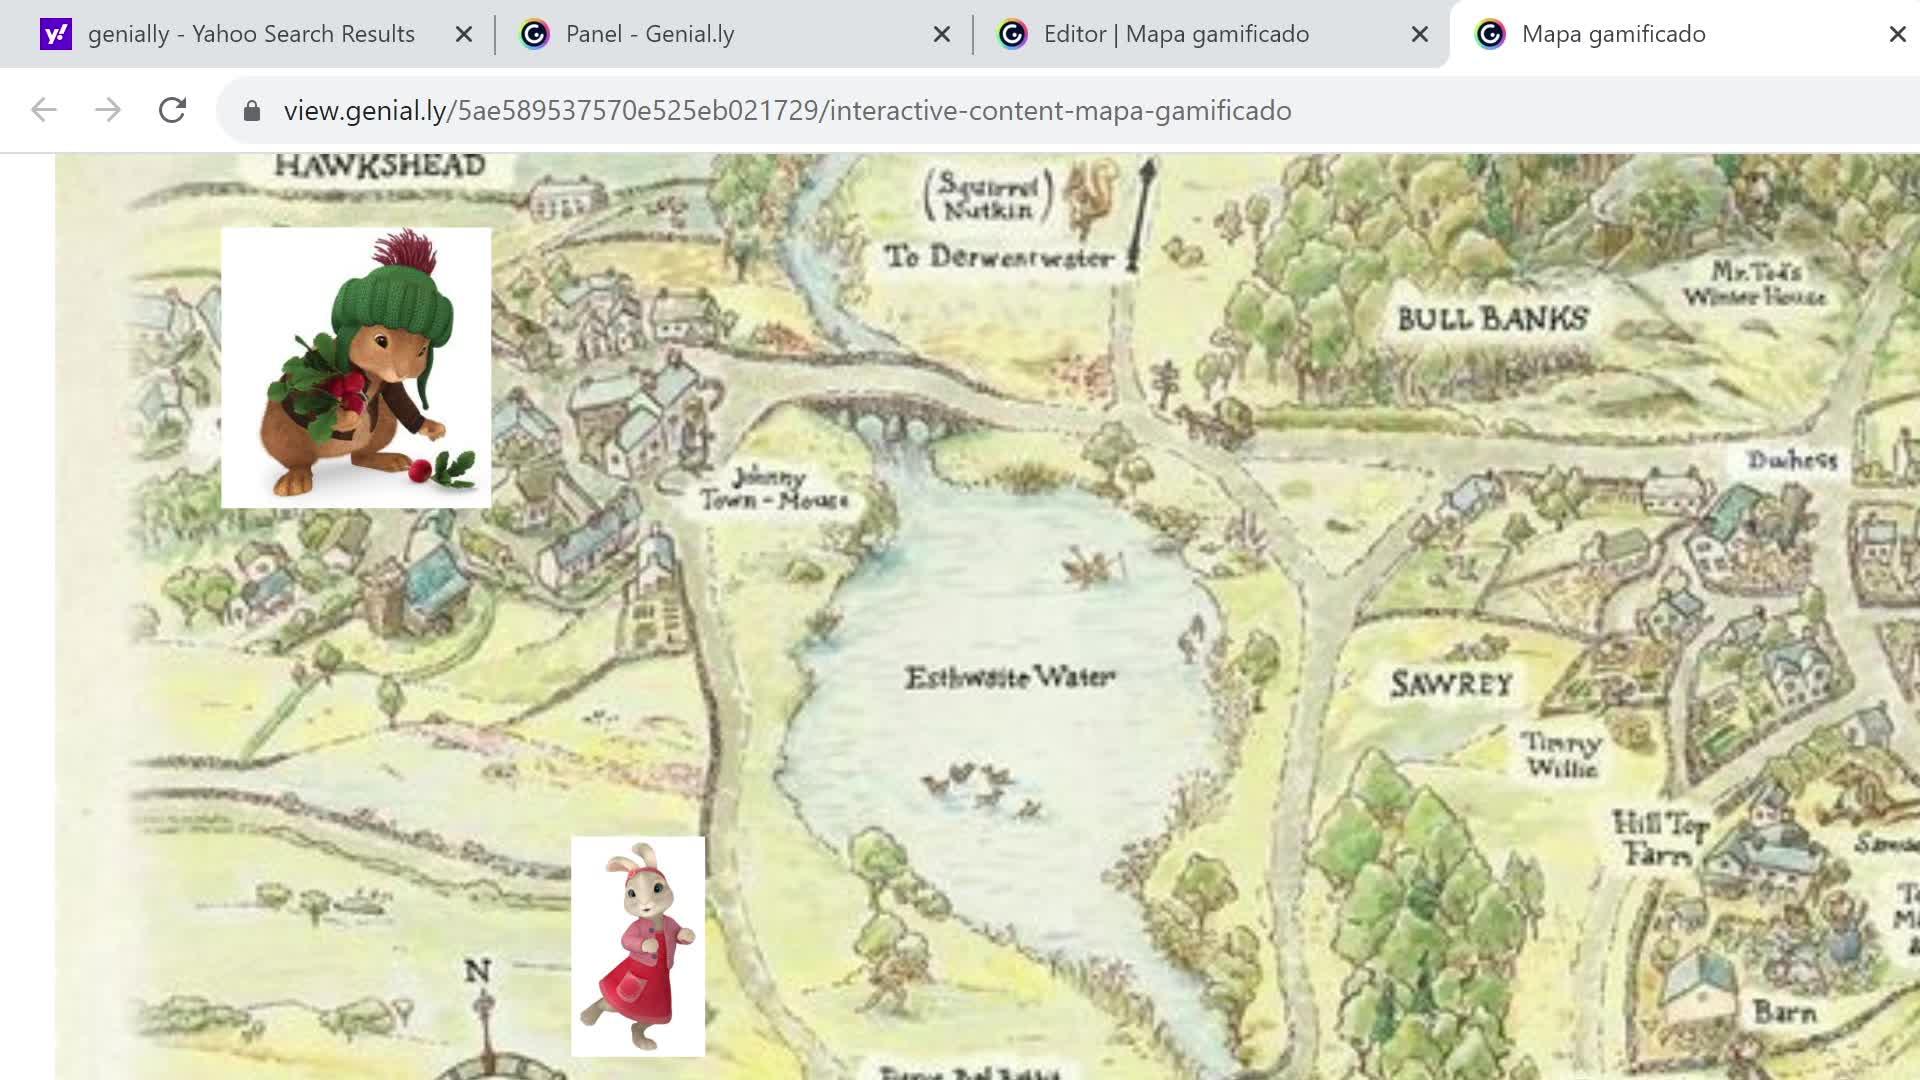
Task: Switch to Yahoo Search Results tab
Action: [250, 35]
